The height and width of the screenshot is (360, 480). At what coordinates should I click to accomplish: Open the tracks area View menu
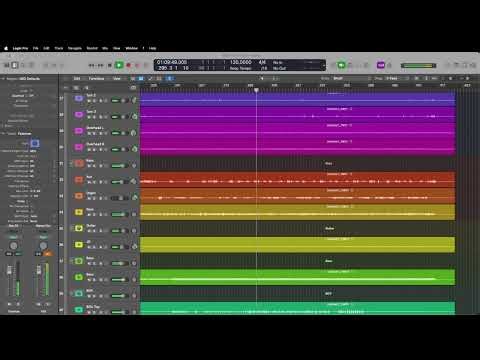click(117, 79)
